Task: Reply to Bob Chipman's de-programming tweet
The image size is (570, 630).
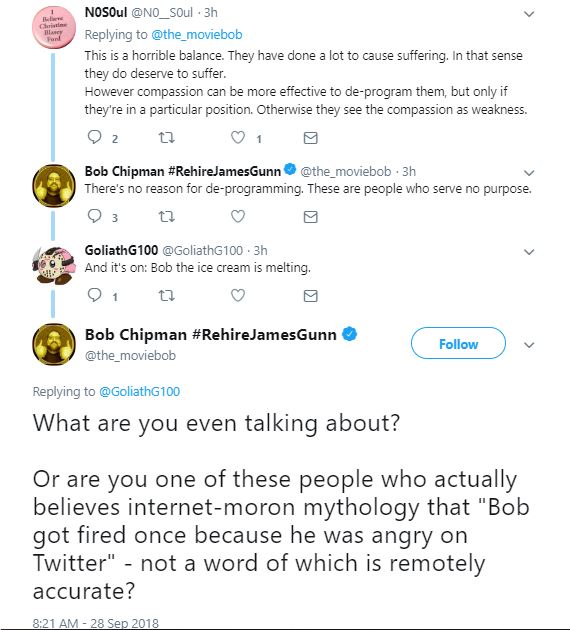Action: click(x=94, y=216)
